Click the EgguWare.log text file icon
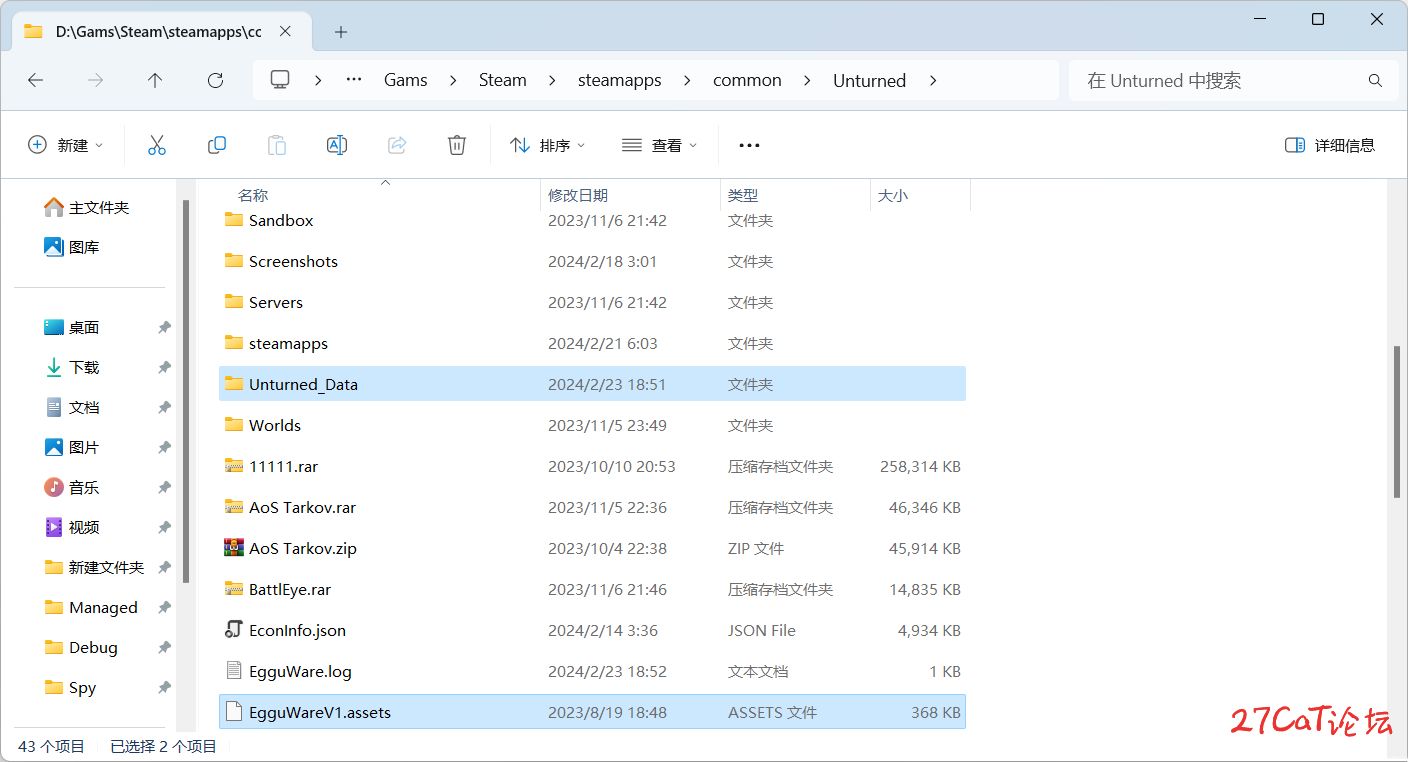 pos(234,671)
